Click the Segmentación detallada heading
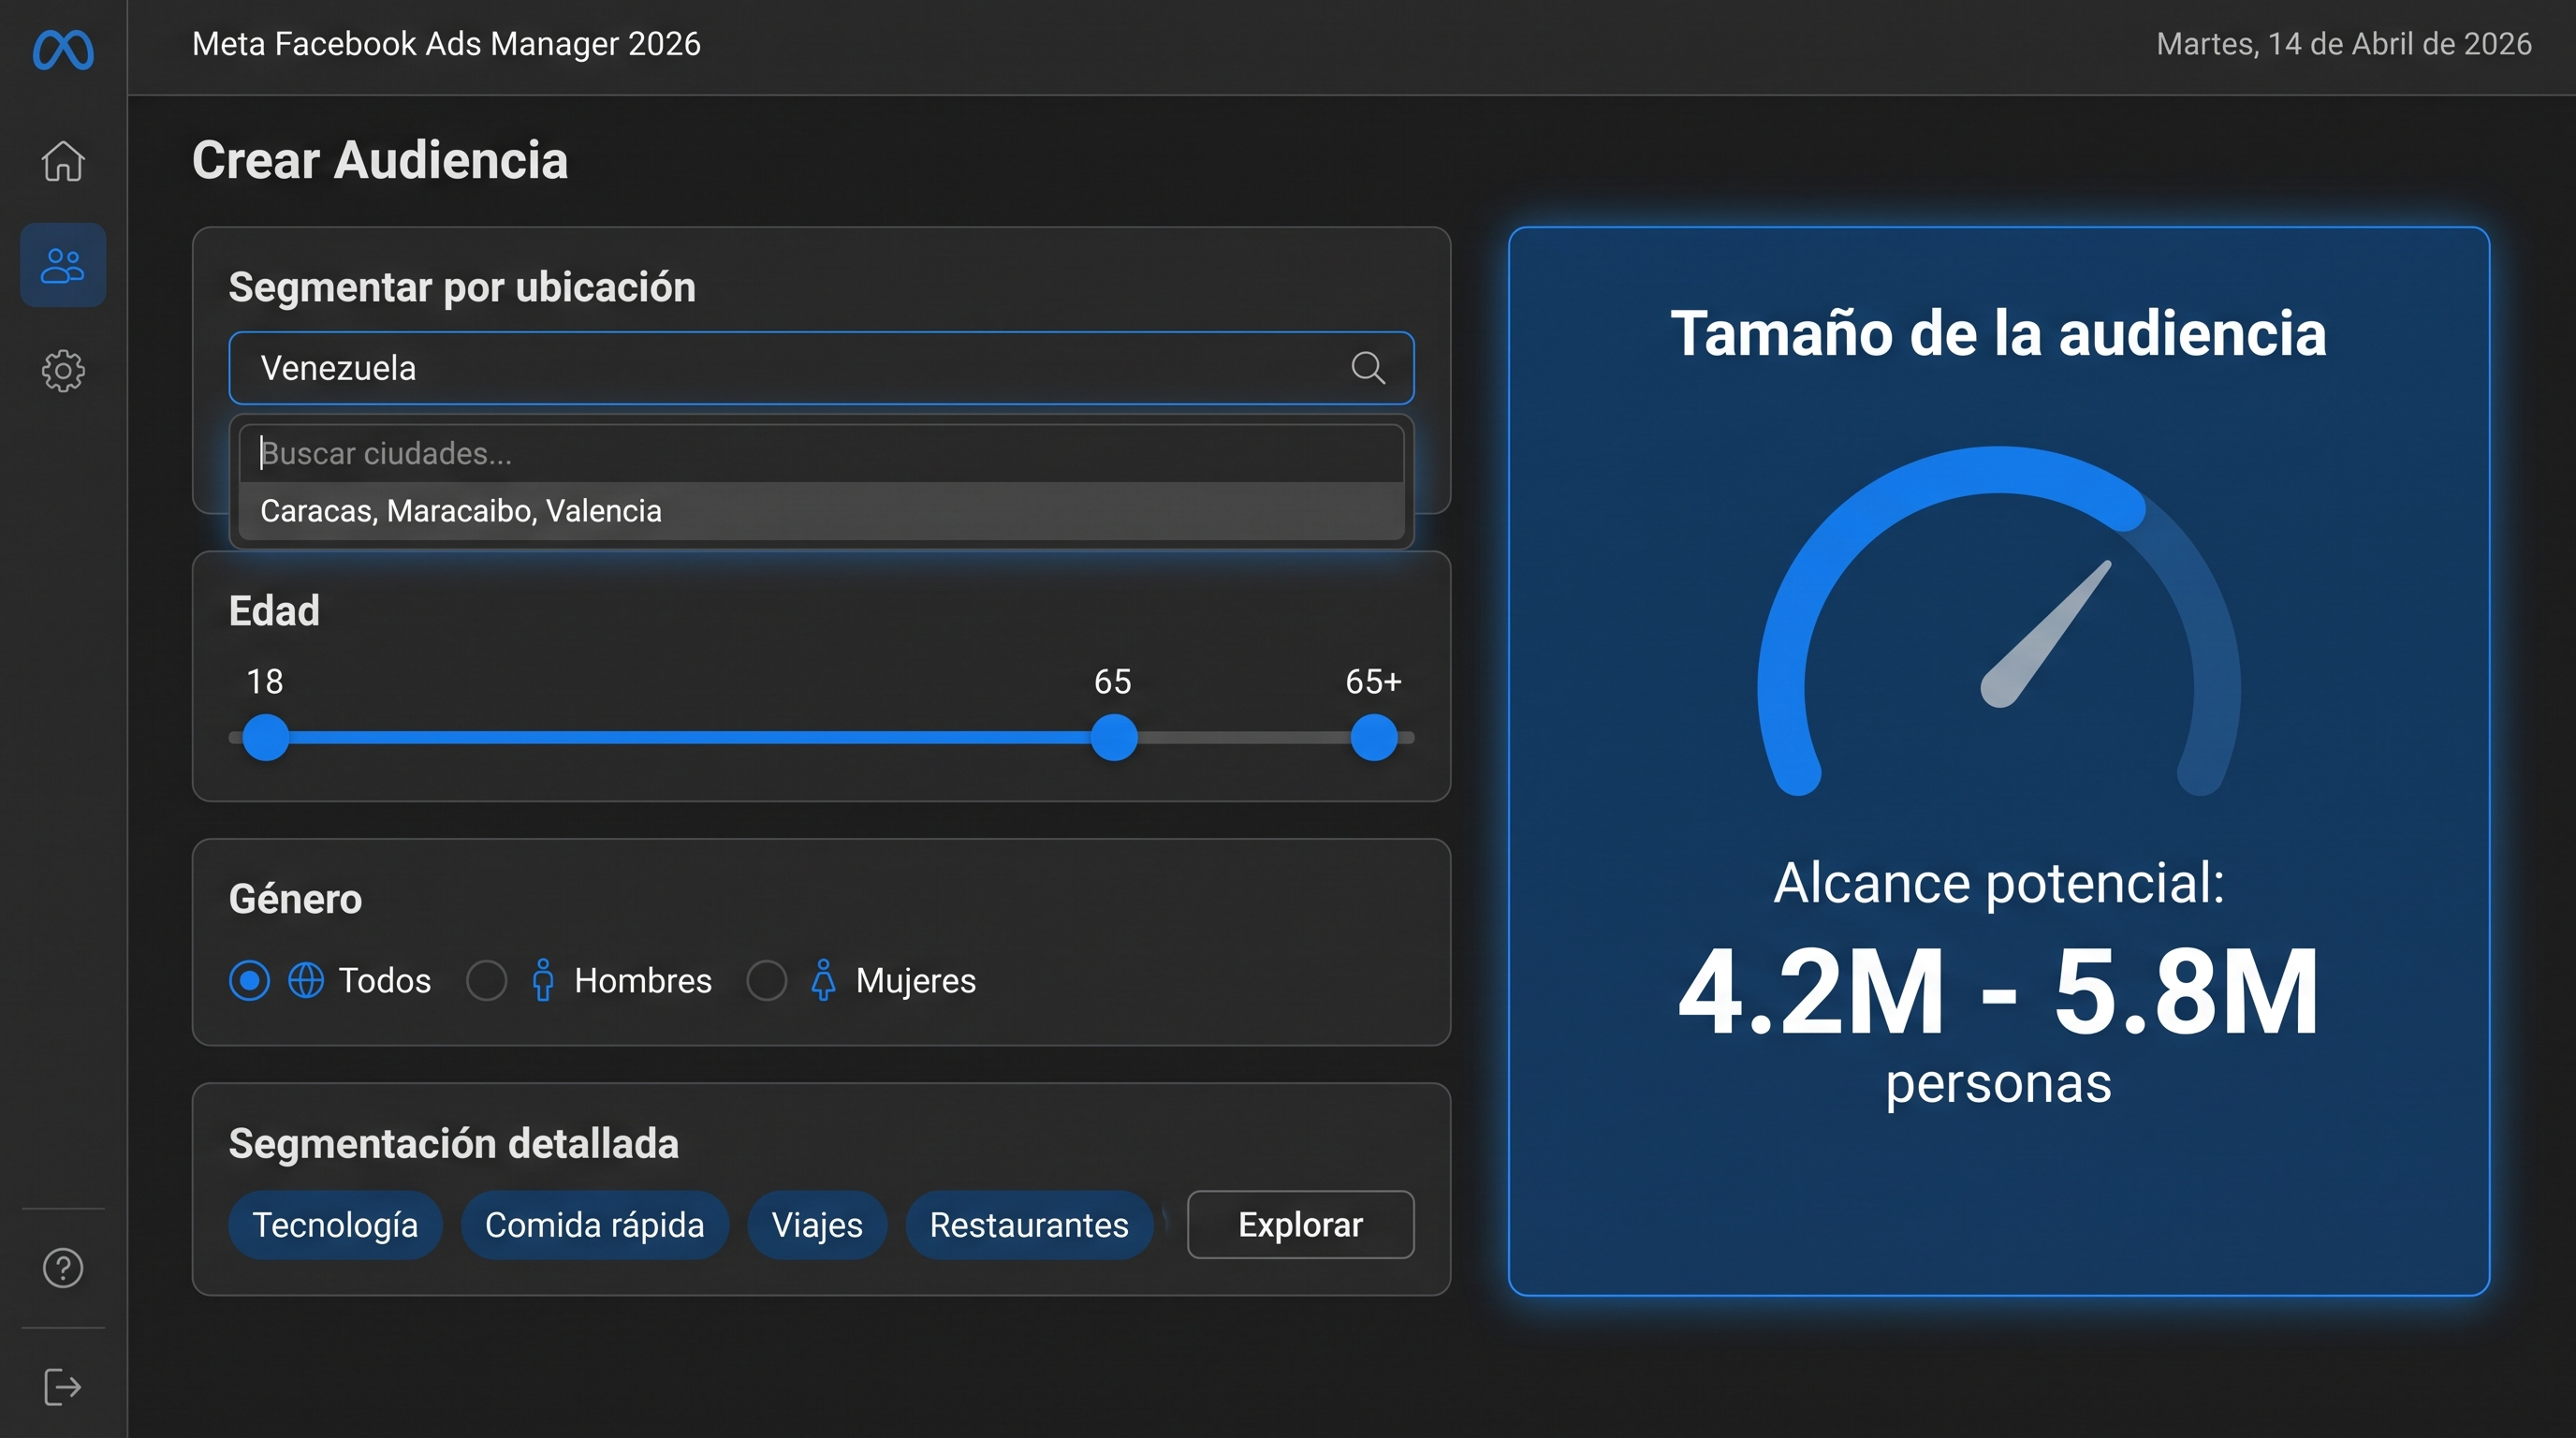This screenshot has width=2576, height=1438. click(454, 1144)
